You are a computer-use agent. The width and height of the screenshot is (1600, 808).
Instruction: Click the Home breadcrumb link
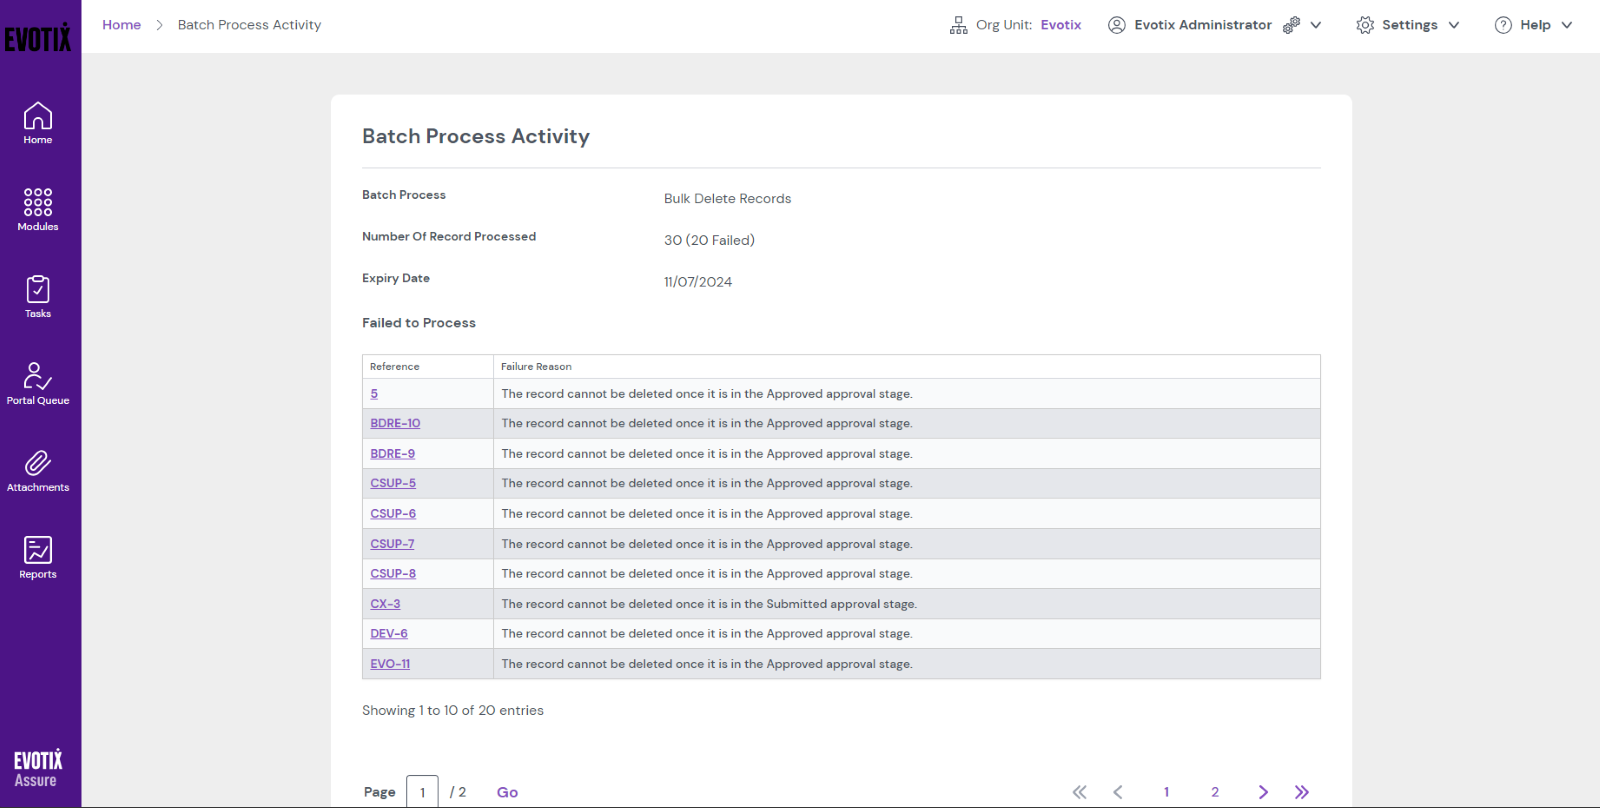click(121, 25)
